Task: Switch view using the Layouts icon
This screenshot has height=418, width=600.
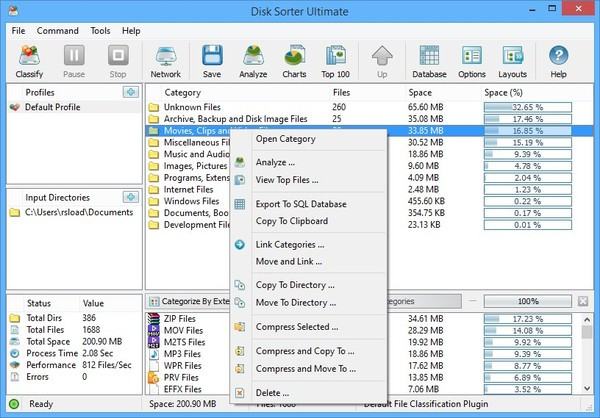Action: [513, 60]
